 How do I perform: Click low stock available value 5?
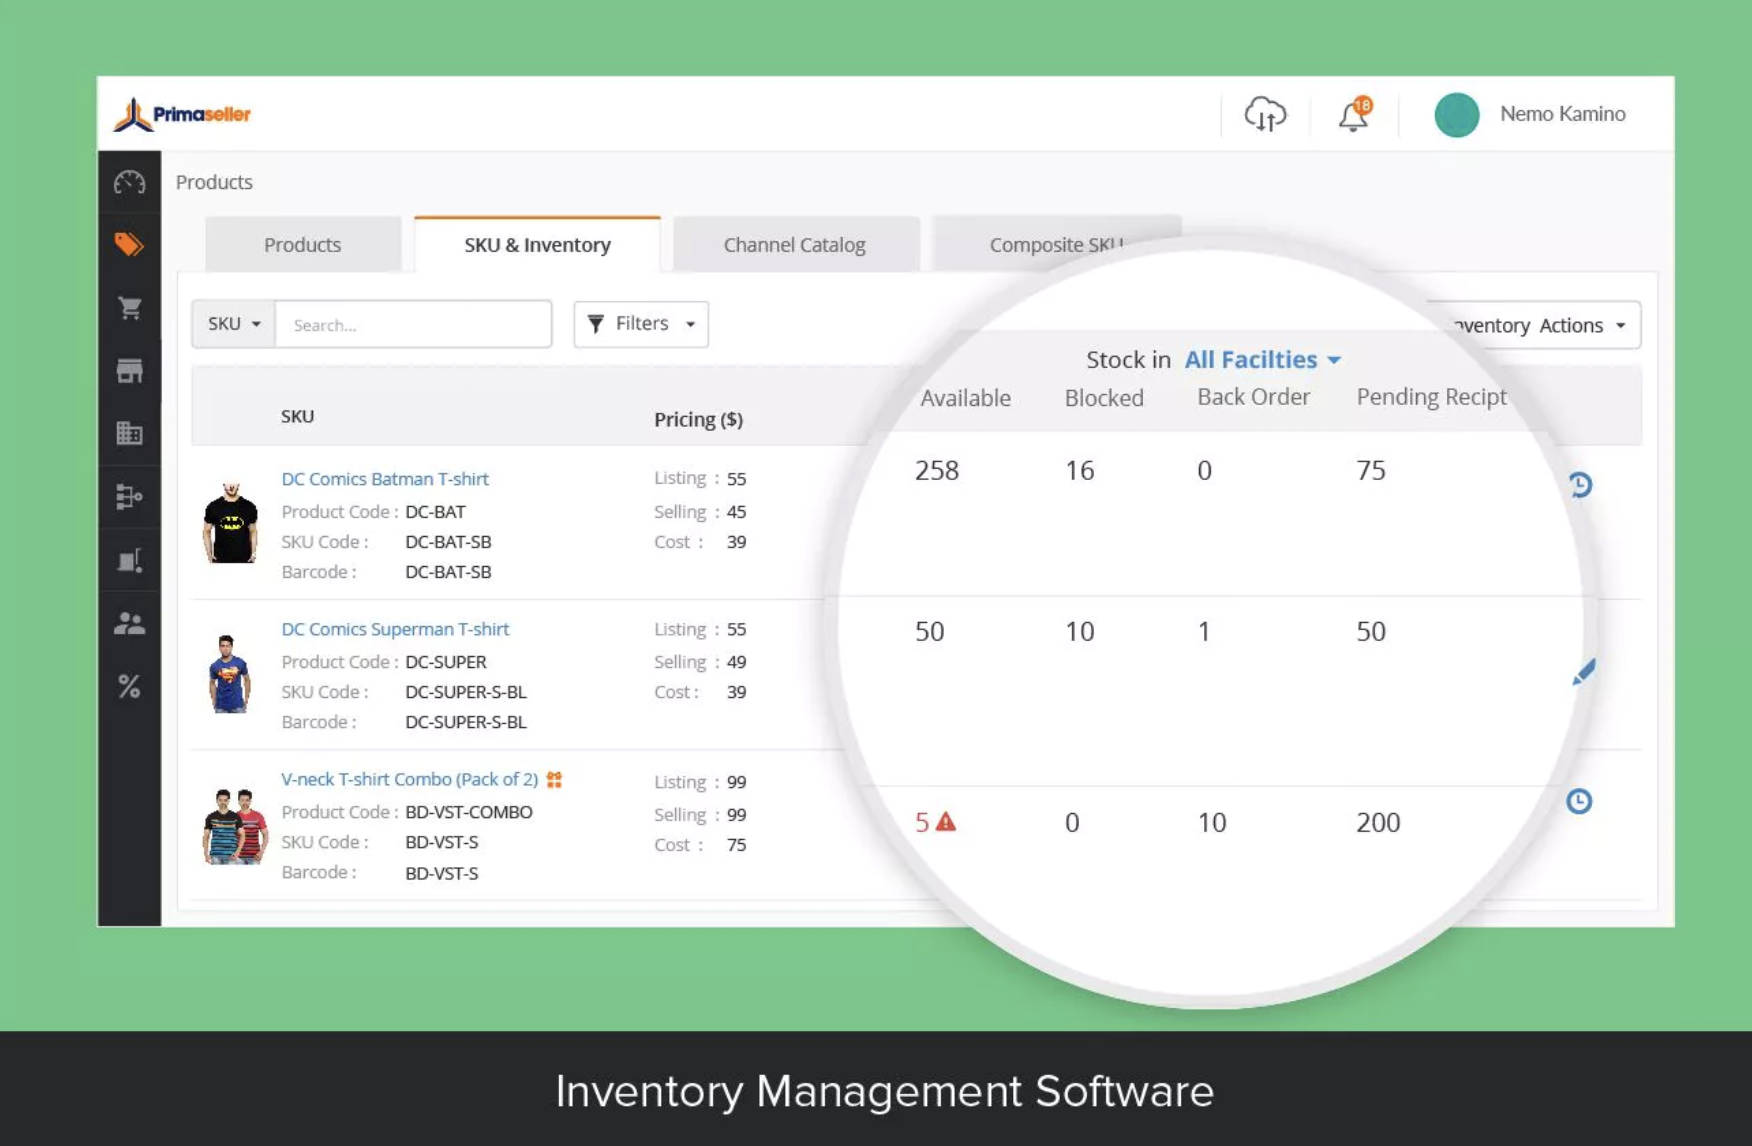(922, 822)
